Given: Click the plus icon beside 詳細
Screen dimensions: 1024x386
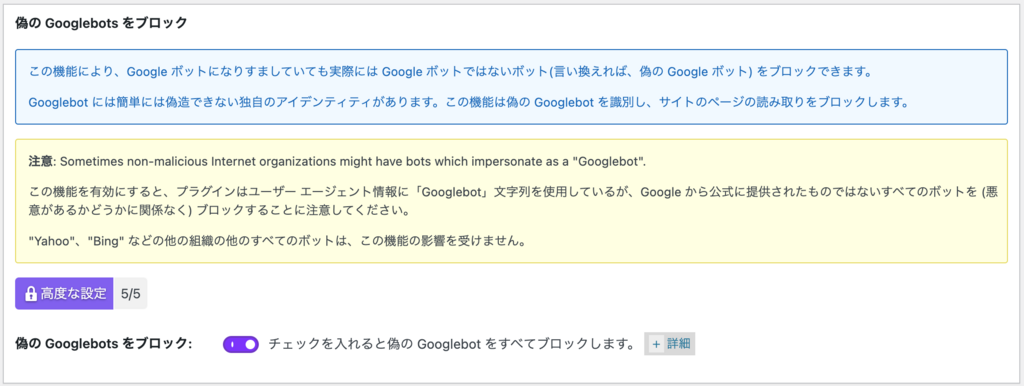Looking at the screenshot, I should (x=656, y=344).
